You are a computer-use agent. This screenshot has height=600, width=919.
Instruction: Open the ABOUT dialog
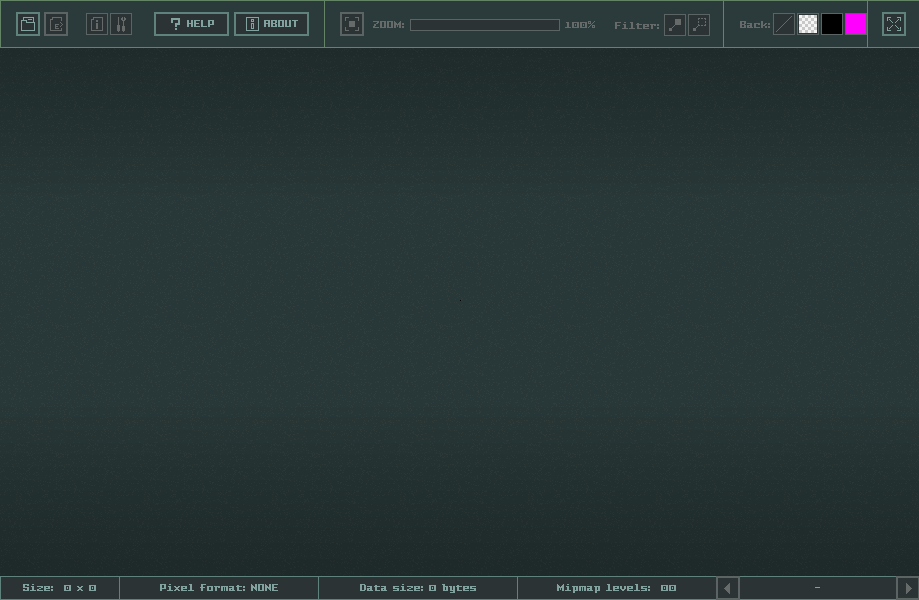271,24
